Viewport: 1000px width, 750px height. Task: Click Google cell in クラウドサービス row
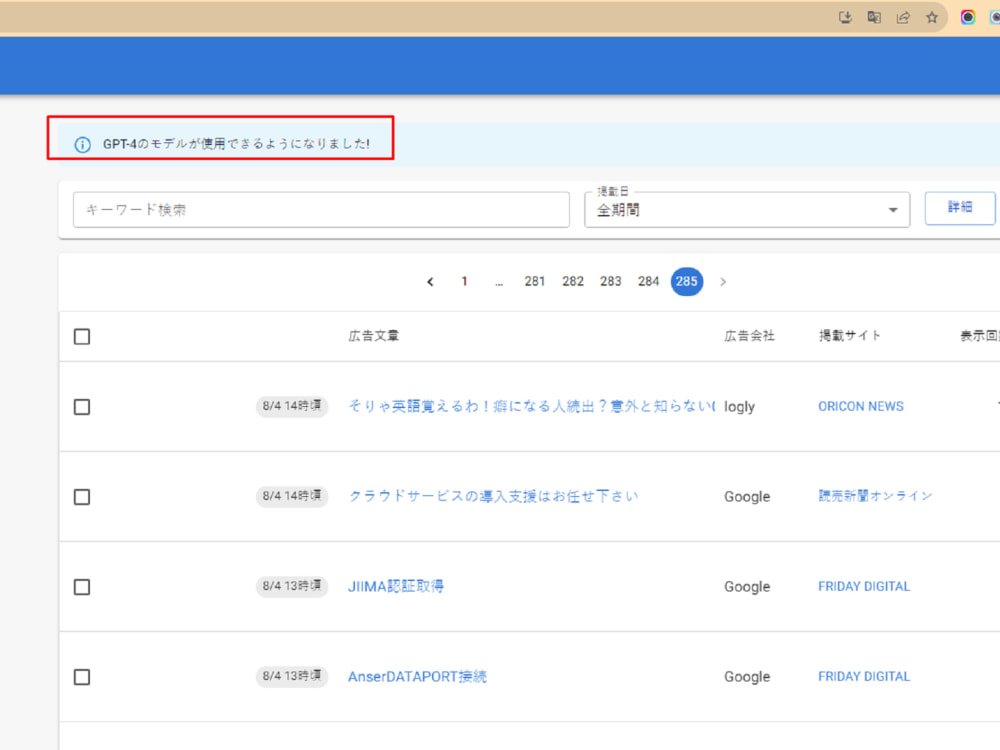coord(747,497)
